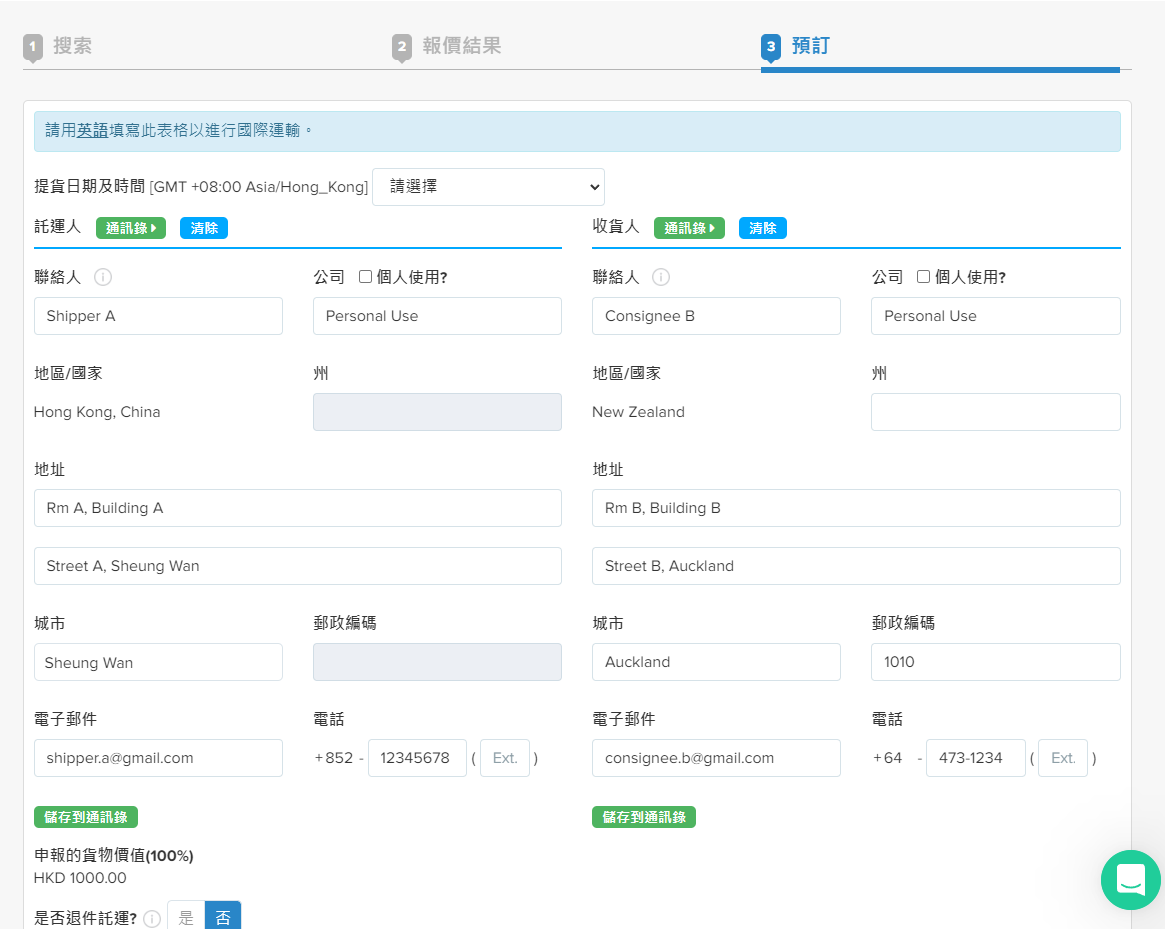Check consignee 個人使用? checkbox
Screen dimensions: 1165x929
click(923, 276)
